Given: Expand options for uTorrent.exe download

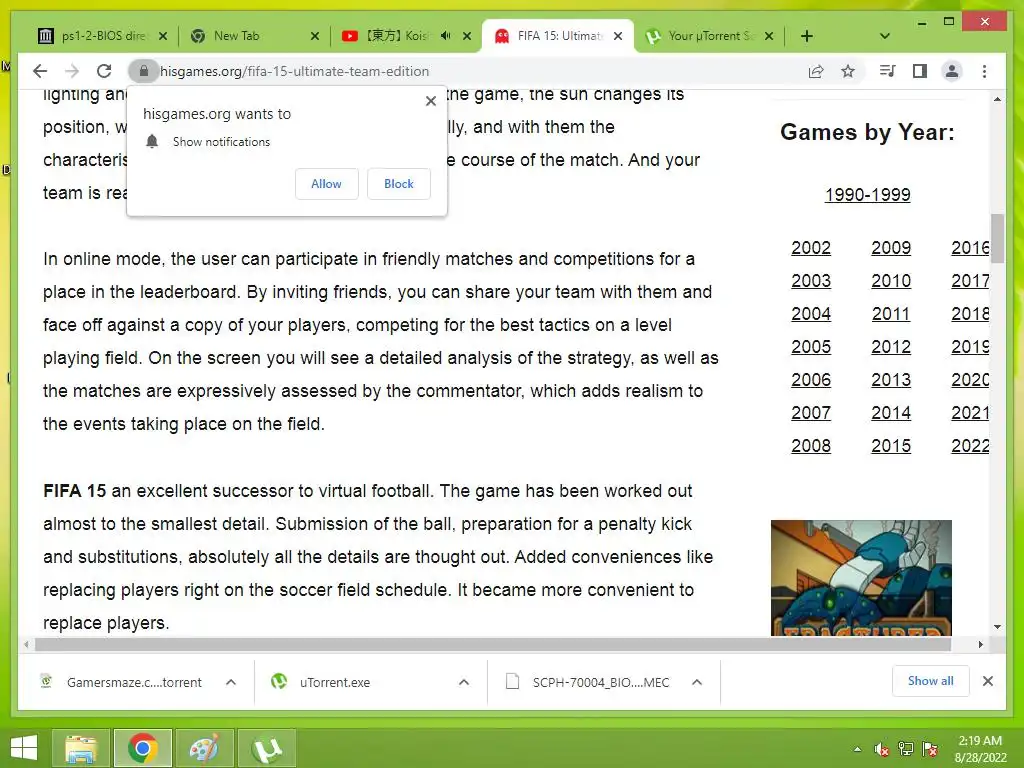Looking at the screenshot, I should click(464, 682).
